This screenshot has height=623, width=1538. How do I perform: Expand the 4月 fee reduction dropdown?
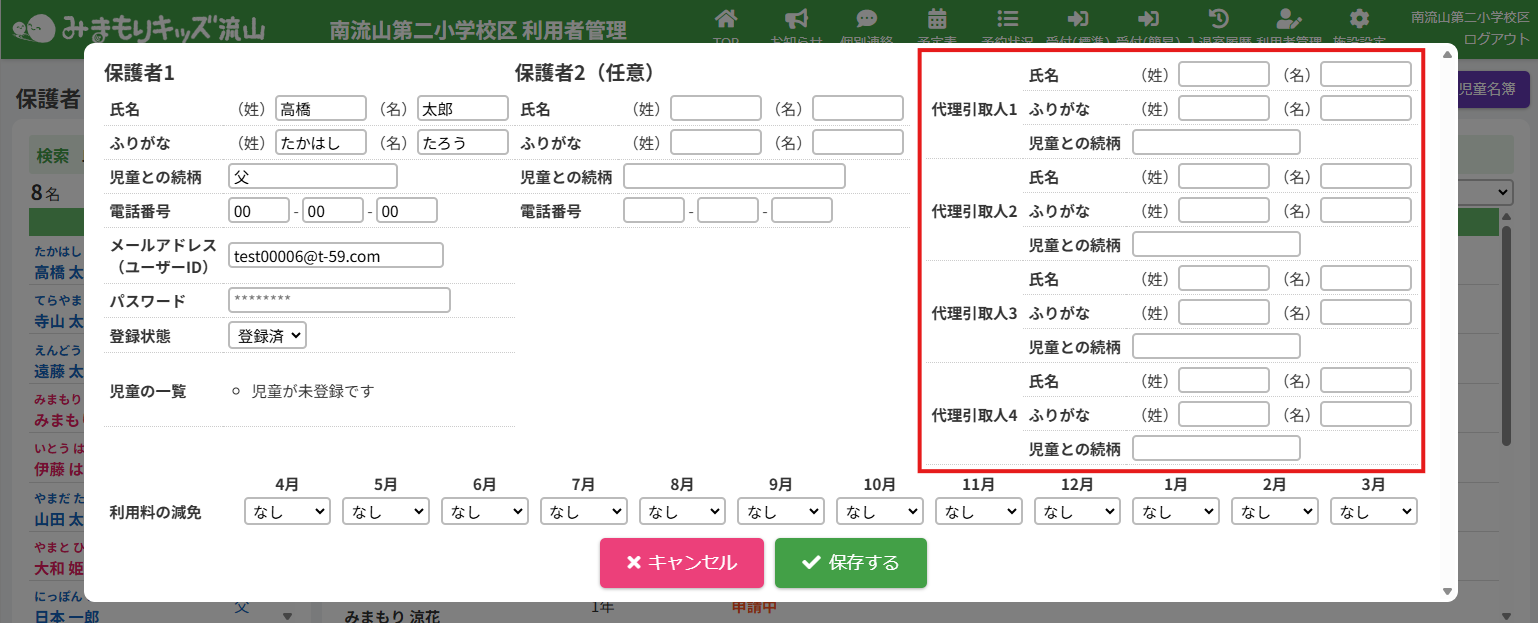(287, 512)
